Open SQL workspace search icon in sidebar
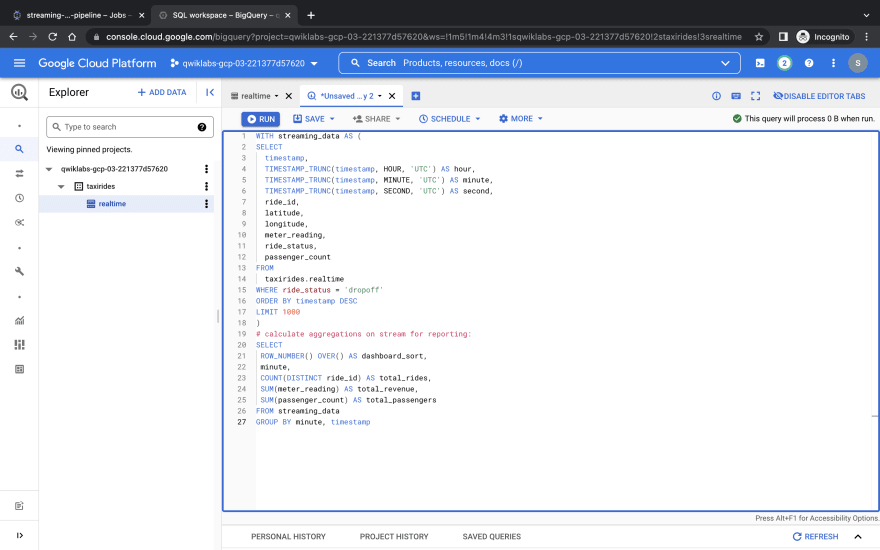 tap(20, 149)
